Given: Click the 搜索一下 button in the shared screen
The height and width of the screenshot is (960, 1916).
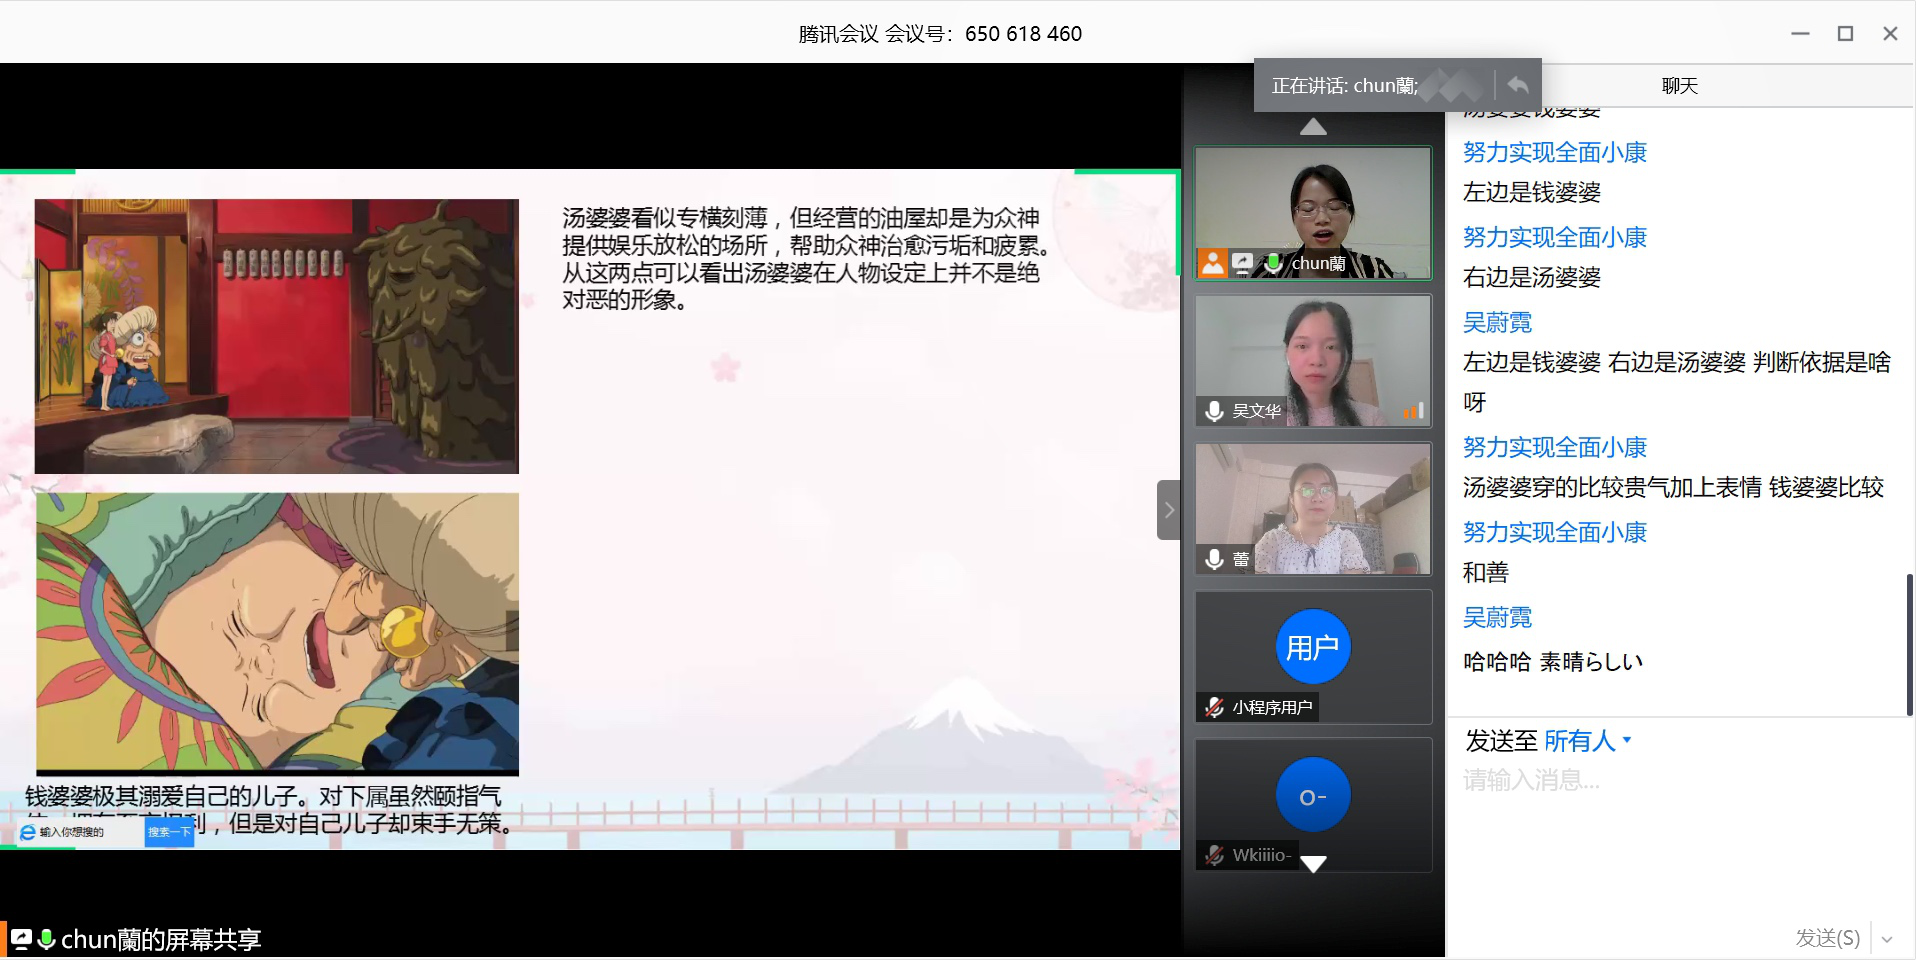Looking at the screenshot, I should coord(169,832).
